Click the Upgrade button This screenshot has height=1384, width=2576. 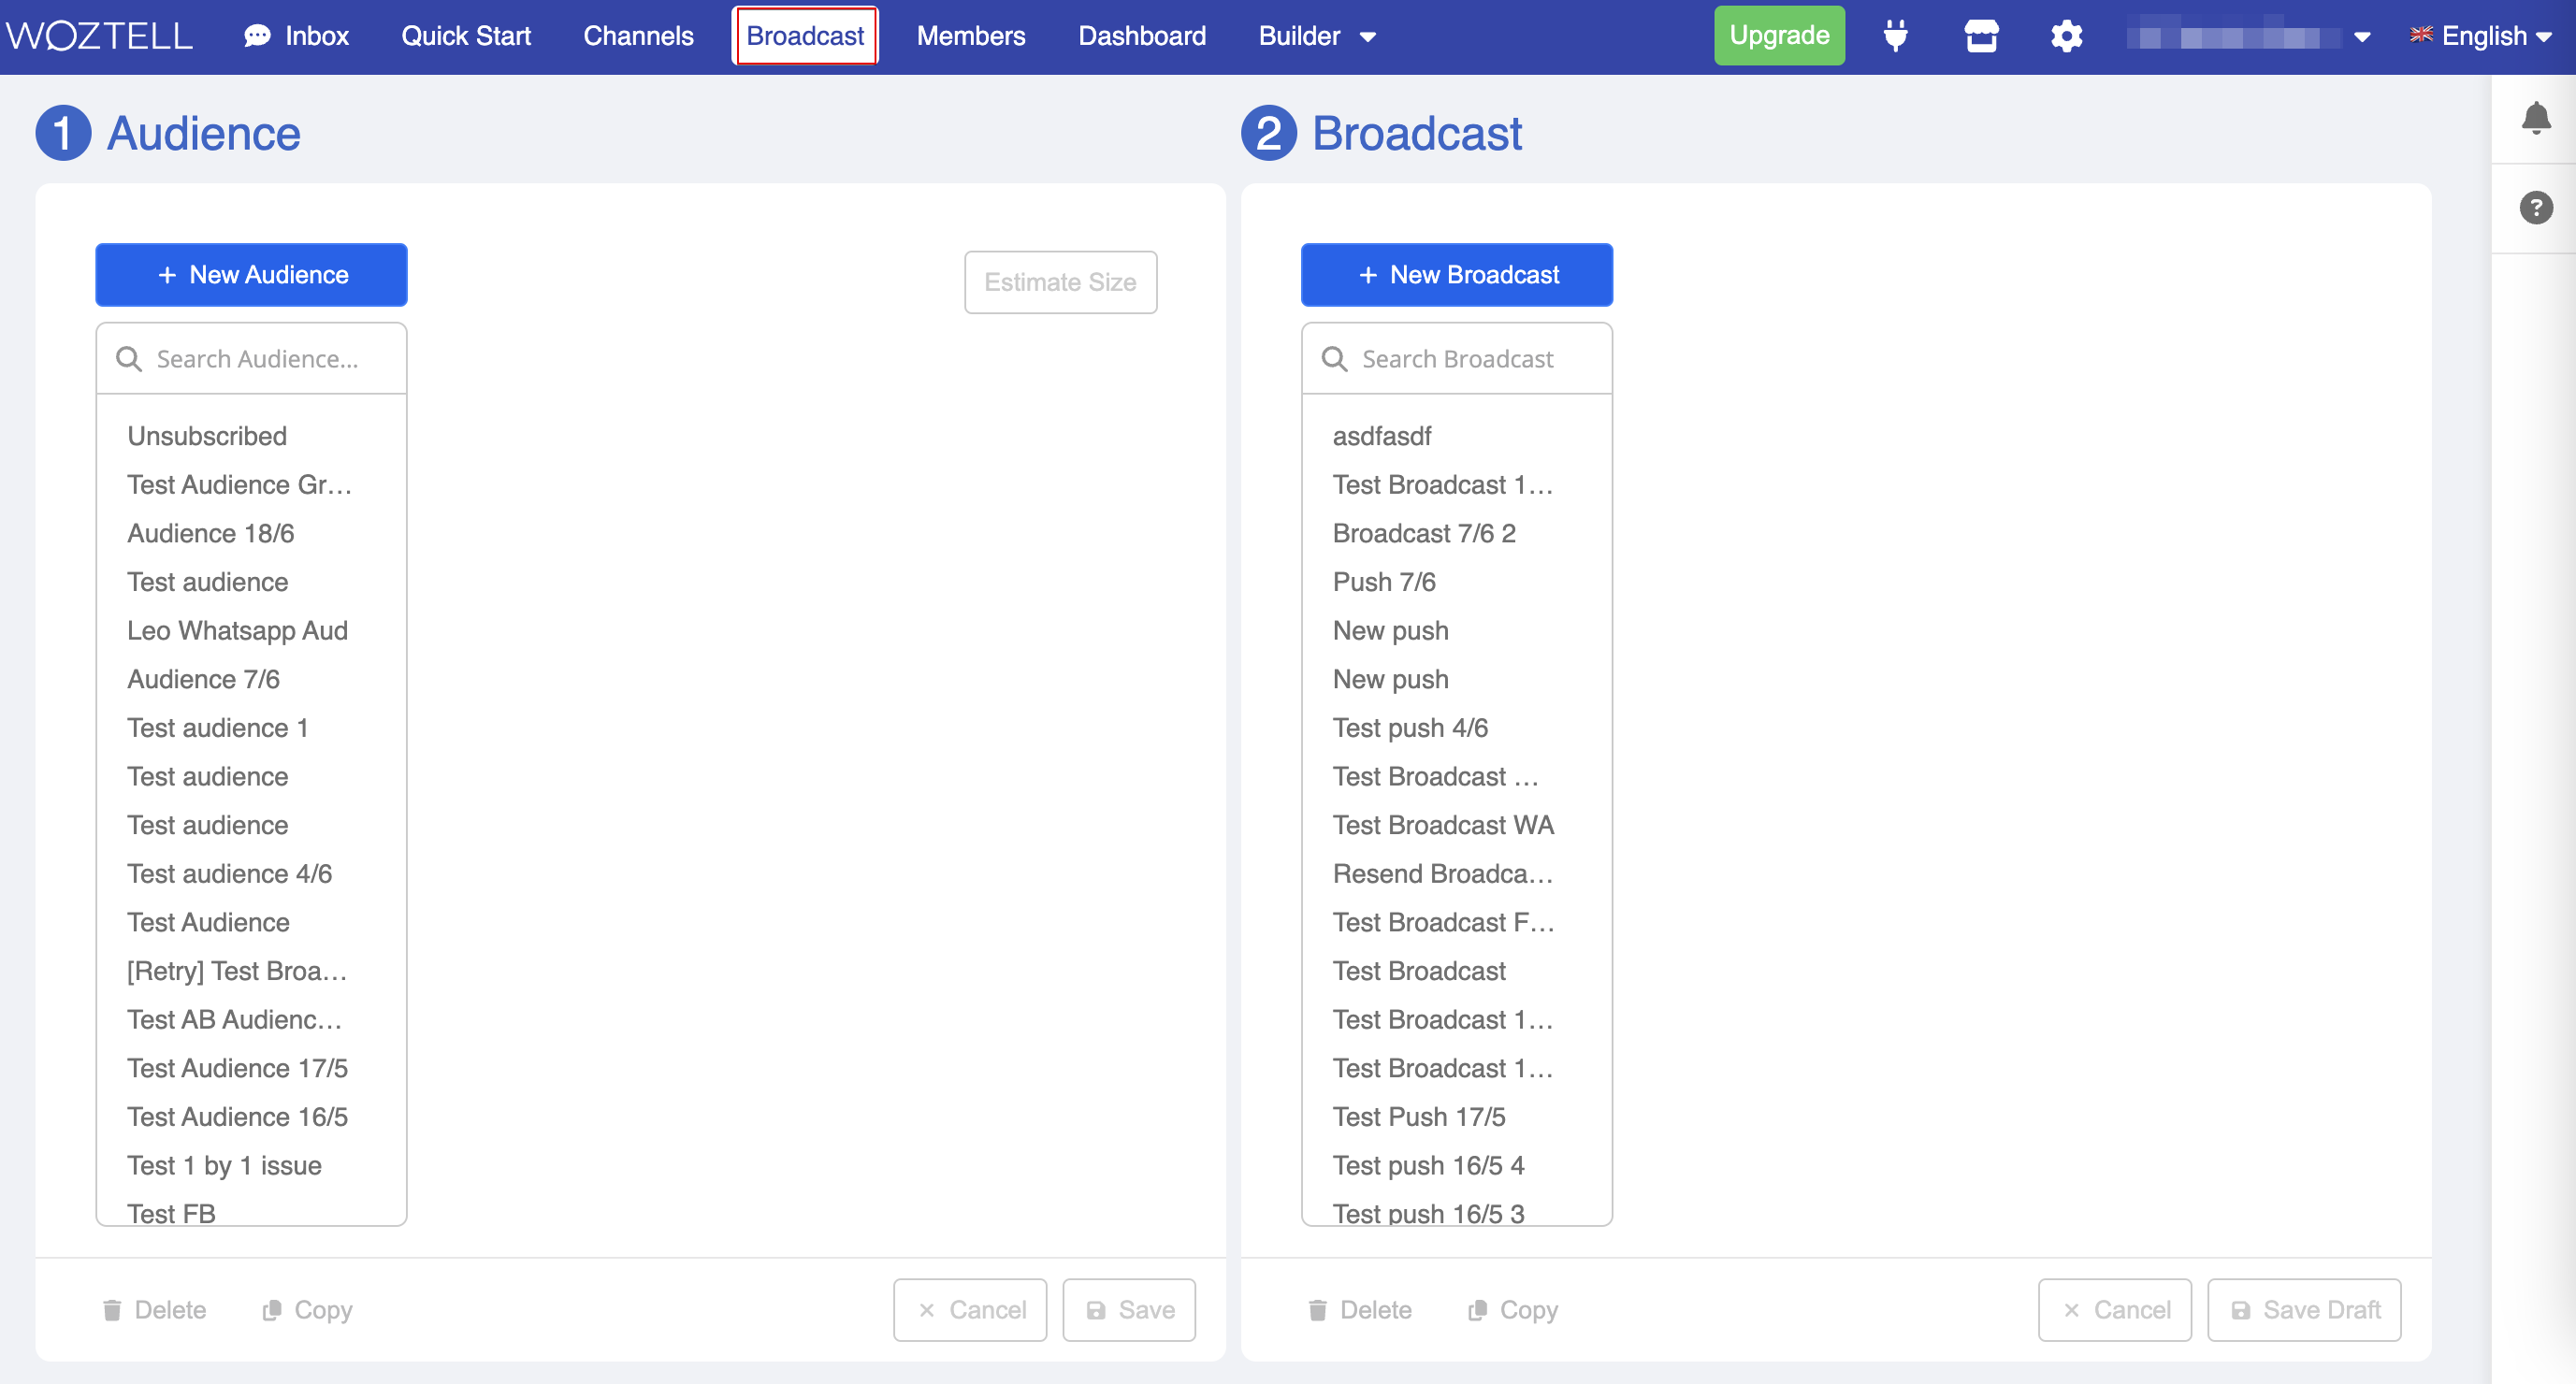tap(1779, 35)
